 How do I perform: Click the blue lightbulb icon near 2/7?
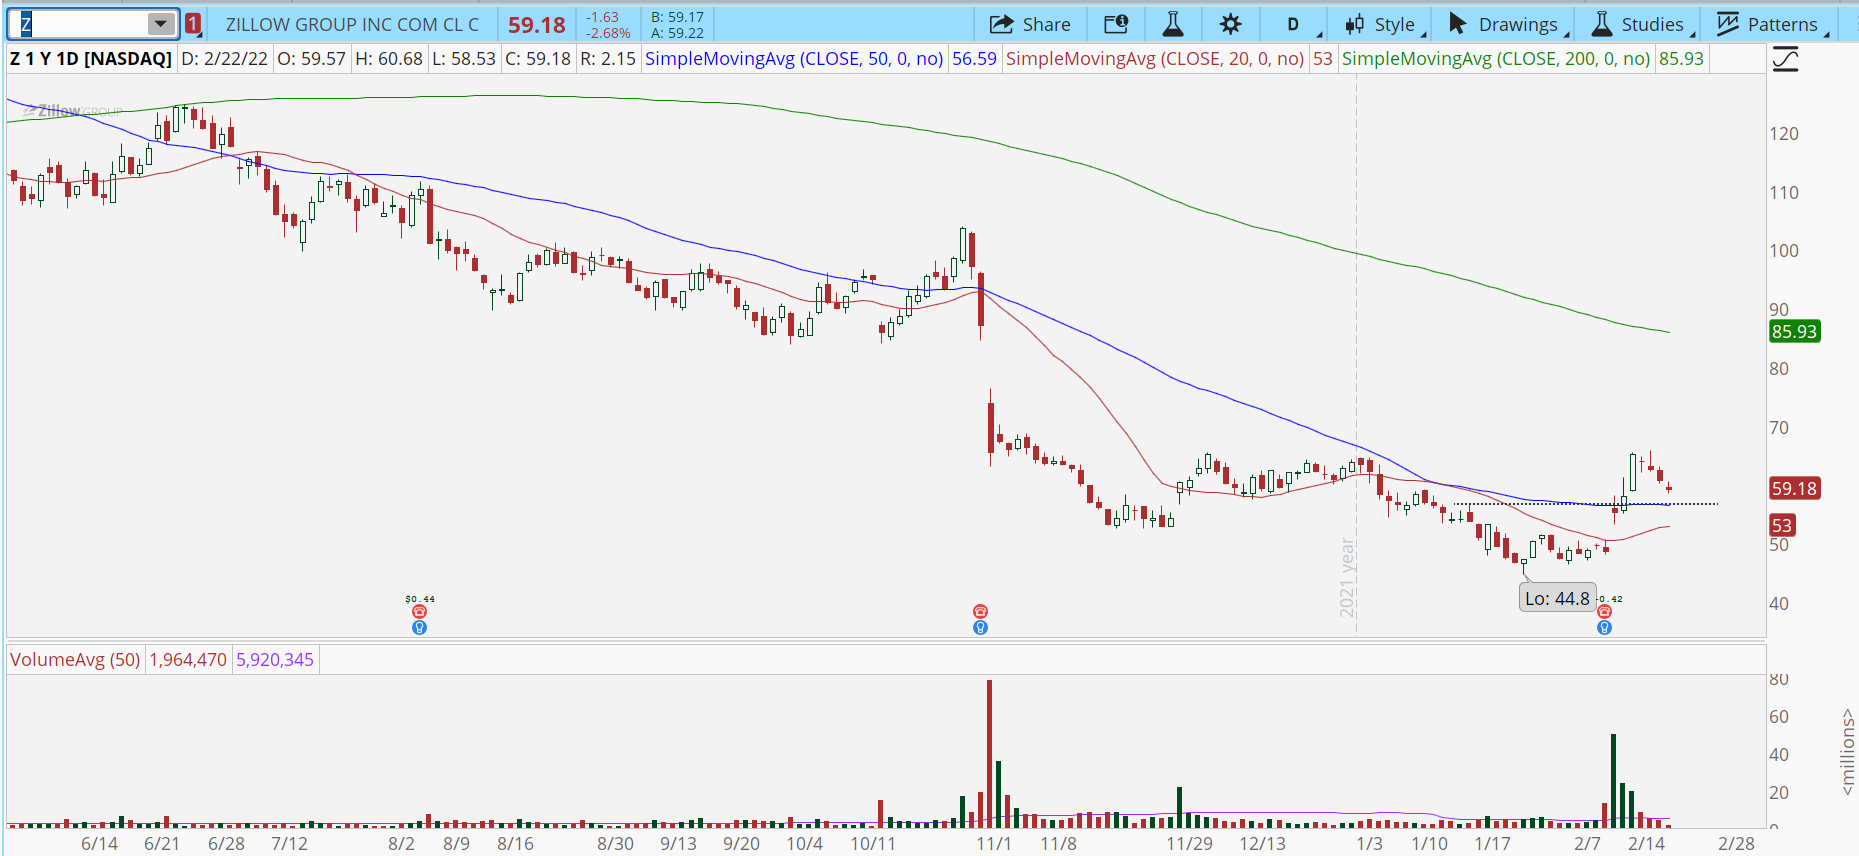point(1604,628)
